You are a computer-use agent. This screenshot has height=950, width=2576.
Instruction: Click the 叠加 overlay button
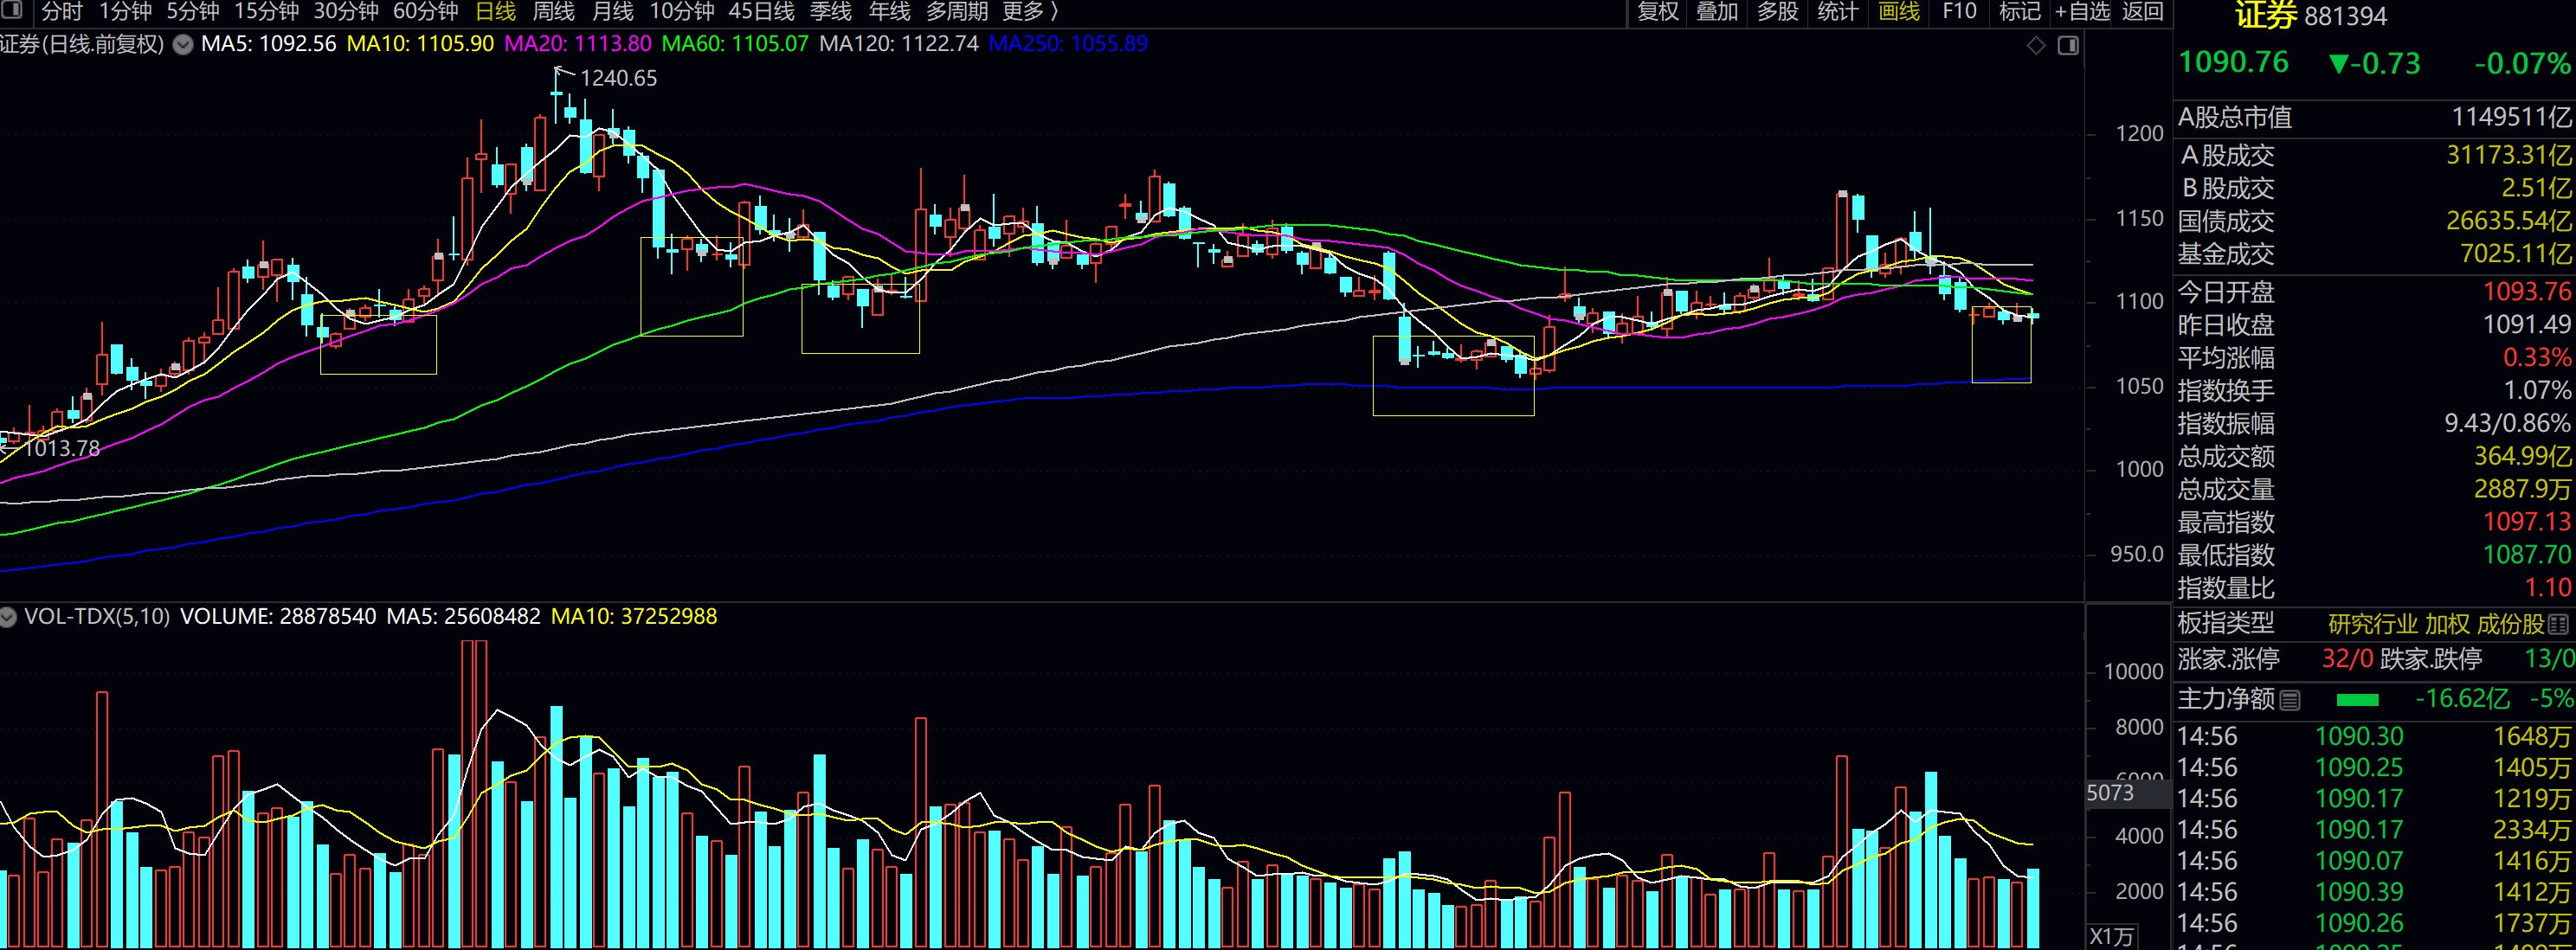[x=1717, y=11]
